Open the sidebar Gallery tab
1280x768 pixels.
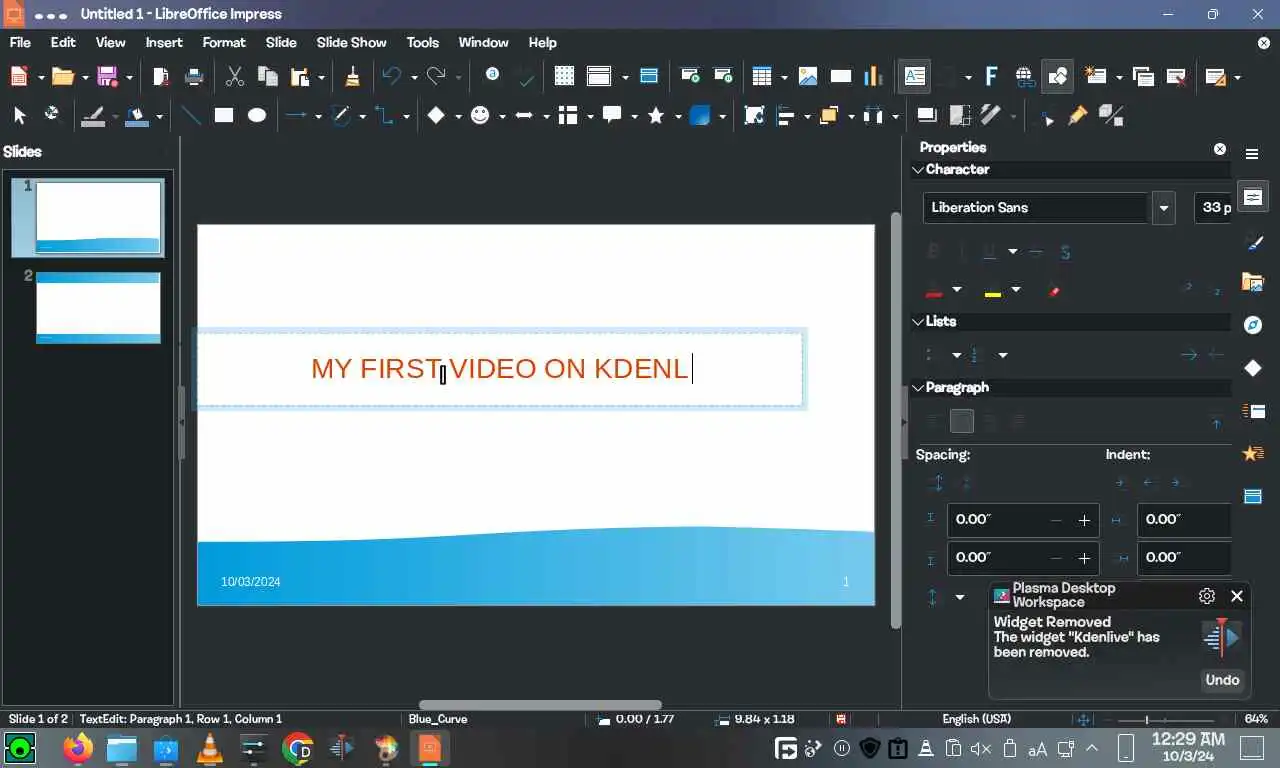[1253, 282]
